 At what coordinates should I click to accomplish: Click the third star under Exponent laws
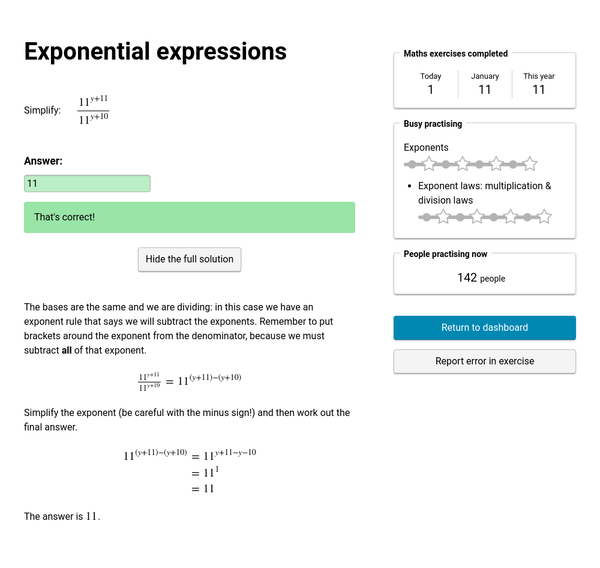(x=511, y=216)
